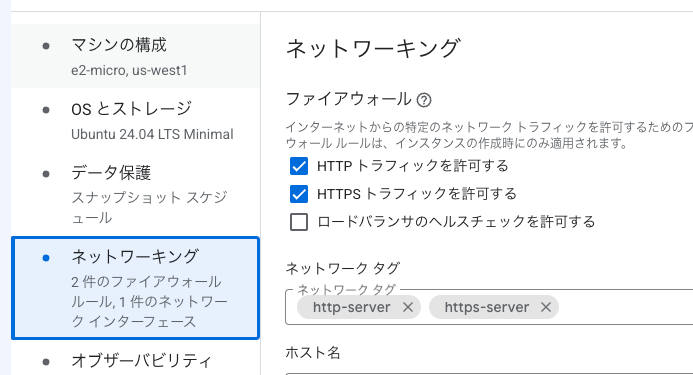Click the スナップショット スケジュール subtitle
This screenshot has width=693, height=375.
149,207
